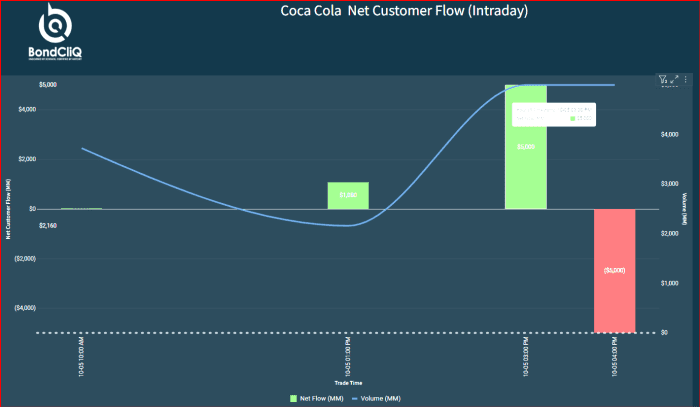Click the tooltip box on 03:00 PM bar
The height and width of the screenshot is (407, 700).
[x=554, y=115]
